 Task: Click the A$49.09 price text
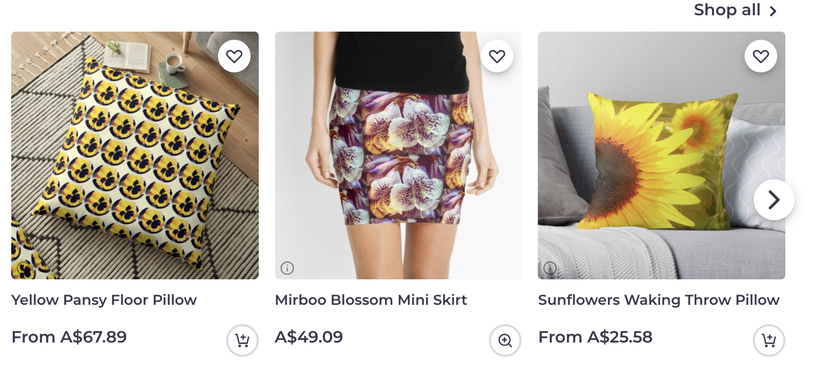(309, 337)
